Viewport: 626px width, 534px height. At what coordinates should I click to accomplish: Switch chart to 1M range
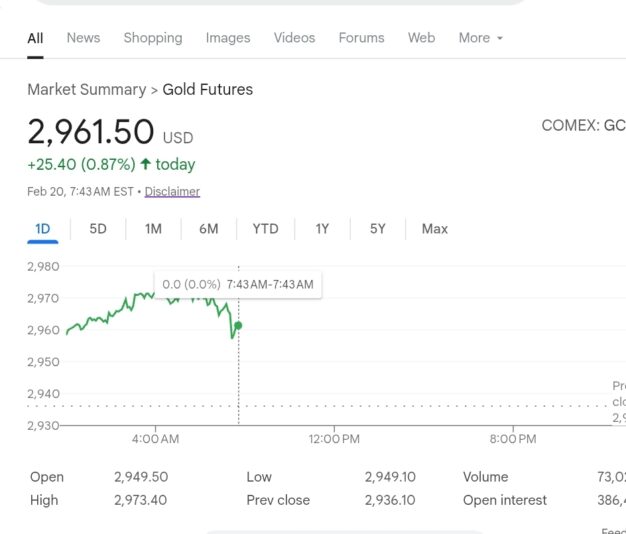click(153, 229)
